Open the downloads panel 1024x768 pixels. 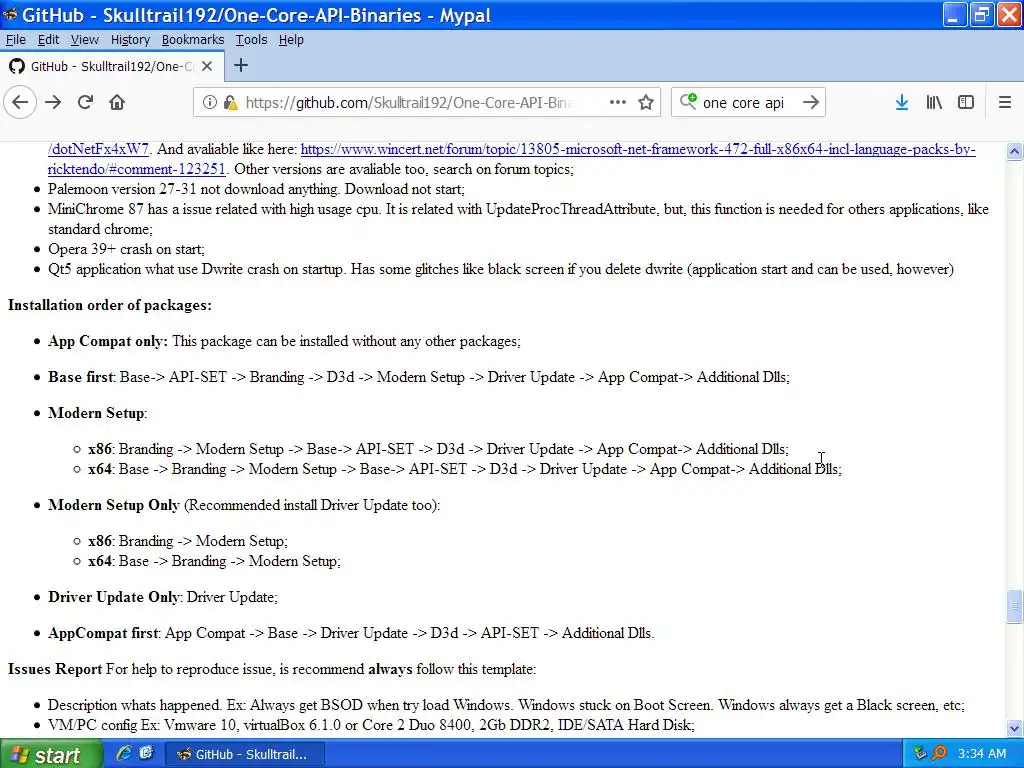pos(902,103)
